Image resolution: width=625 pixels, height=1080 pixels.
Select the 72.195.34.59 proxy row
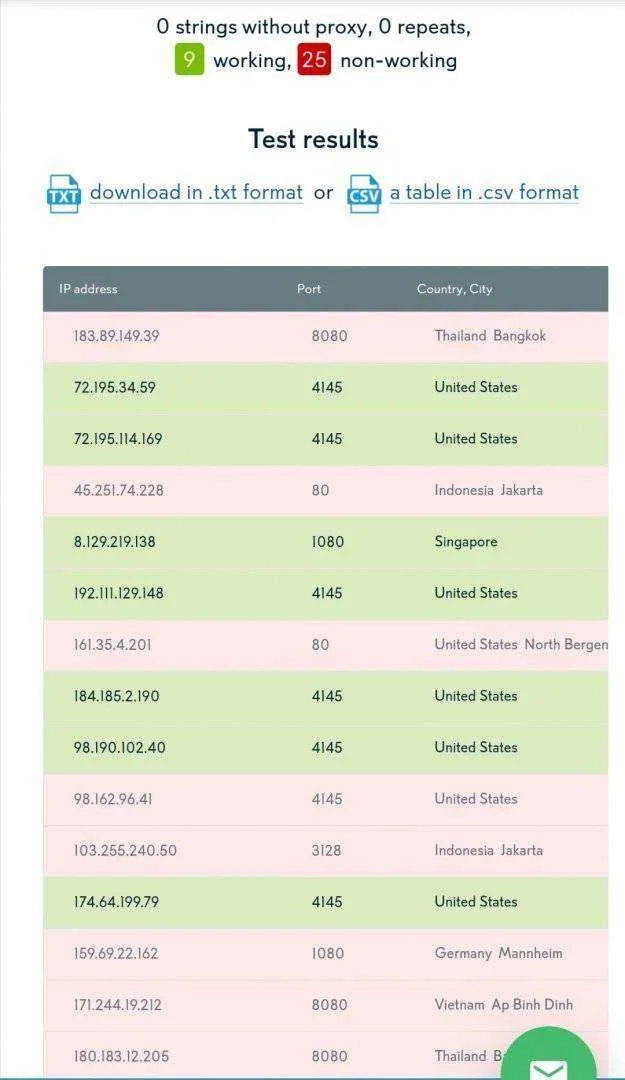tap(325, 387)
